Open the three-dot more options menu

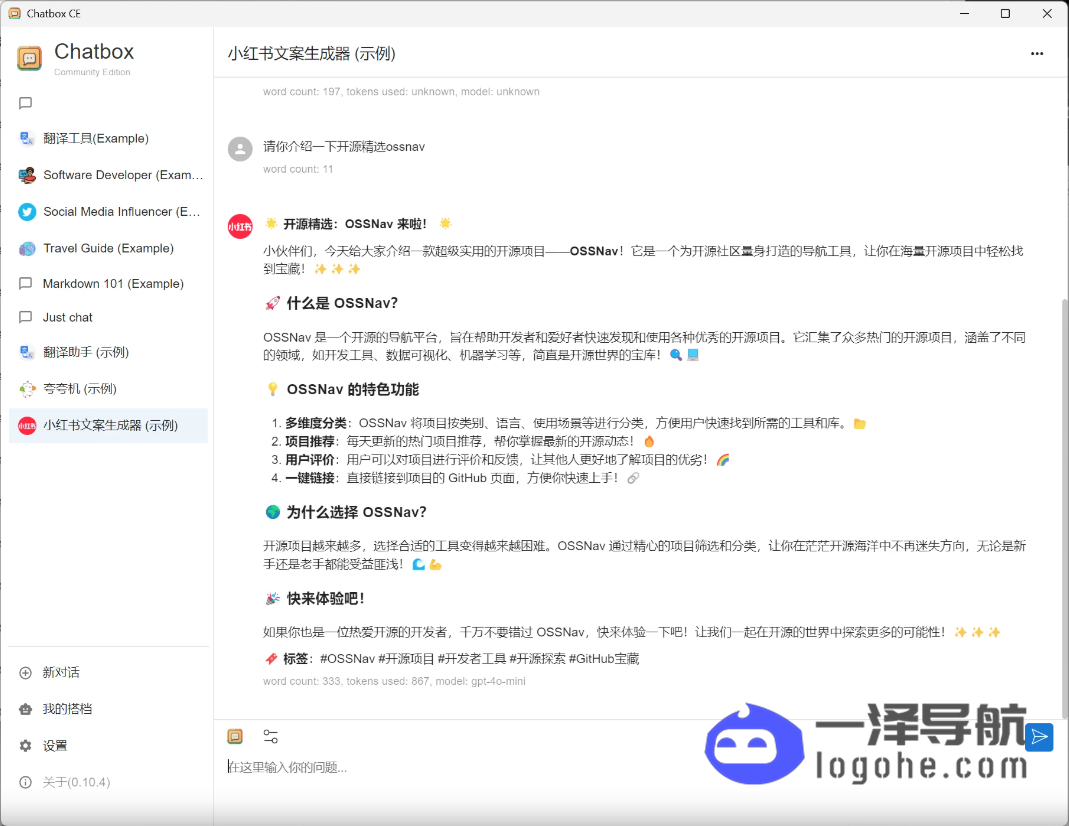tap(1037, 53)
